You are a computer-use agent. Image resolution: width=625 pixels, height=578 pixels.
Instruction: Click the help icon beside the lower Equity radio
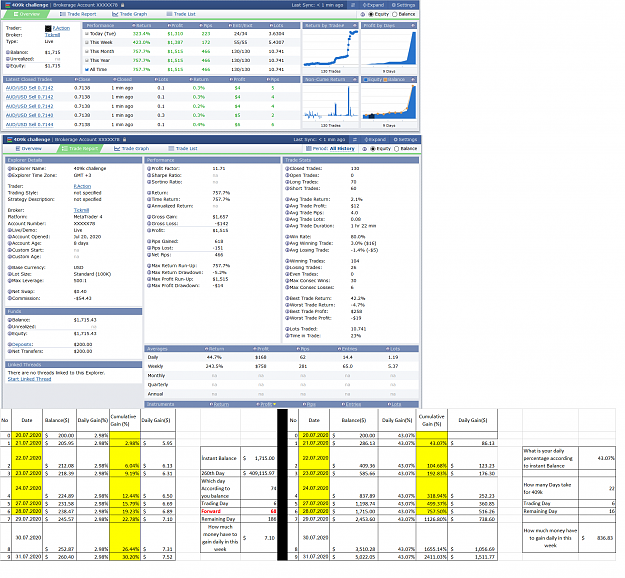pyautogui.click(x=364, y=149)
